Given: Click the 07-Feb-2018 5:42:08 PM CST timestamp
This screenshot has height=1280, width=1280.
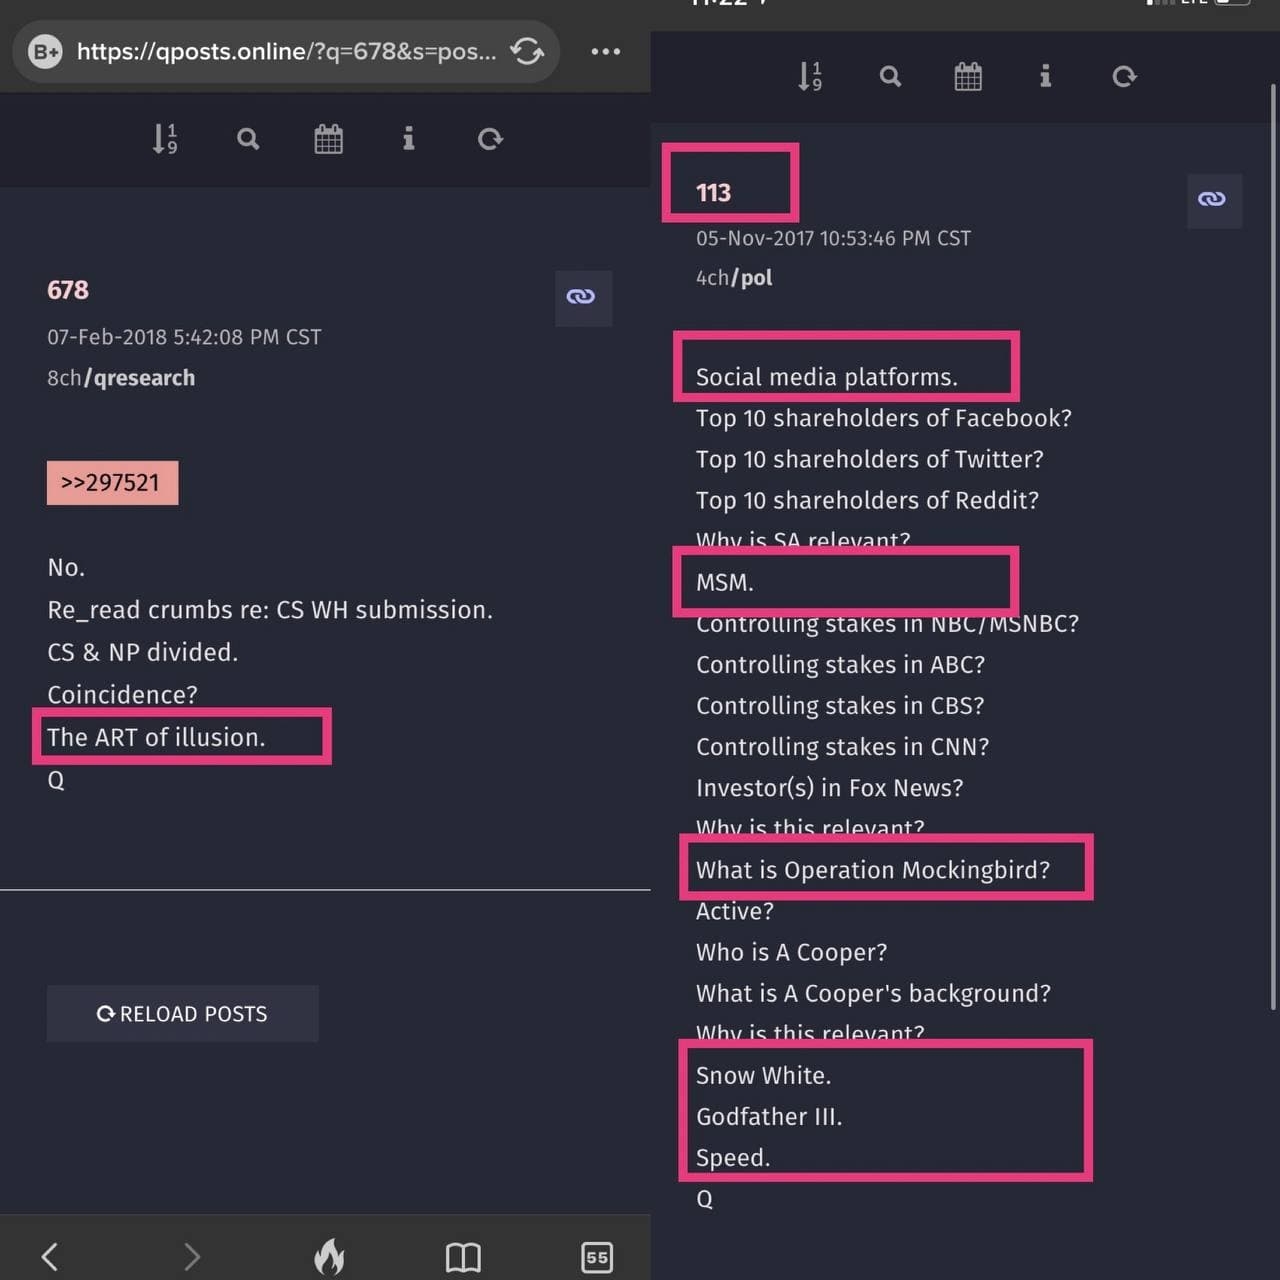Looking at the screenshot, I should (184, 337).
